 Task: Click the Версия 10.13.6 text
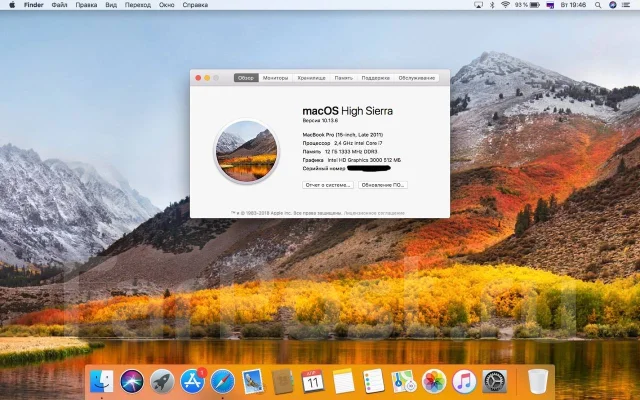320,120
